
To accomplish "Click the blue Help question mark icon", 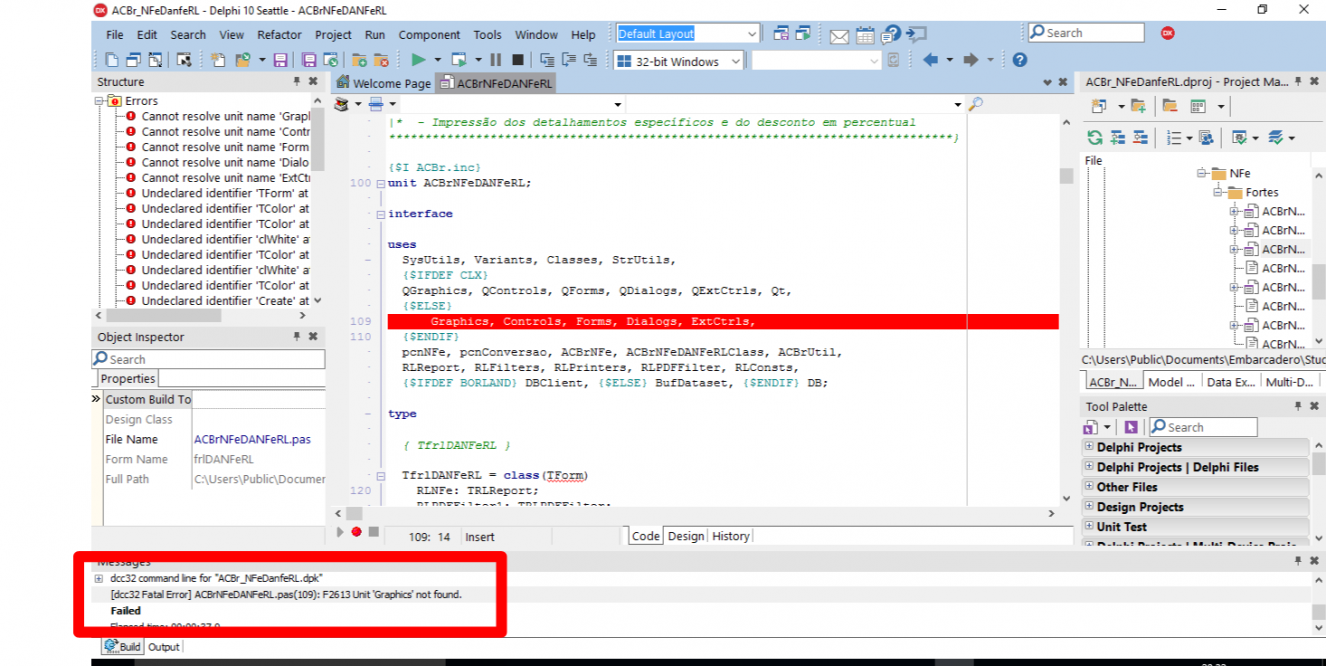I will (x=1019, y=60).
